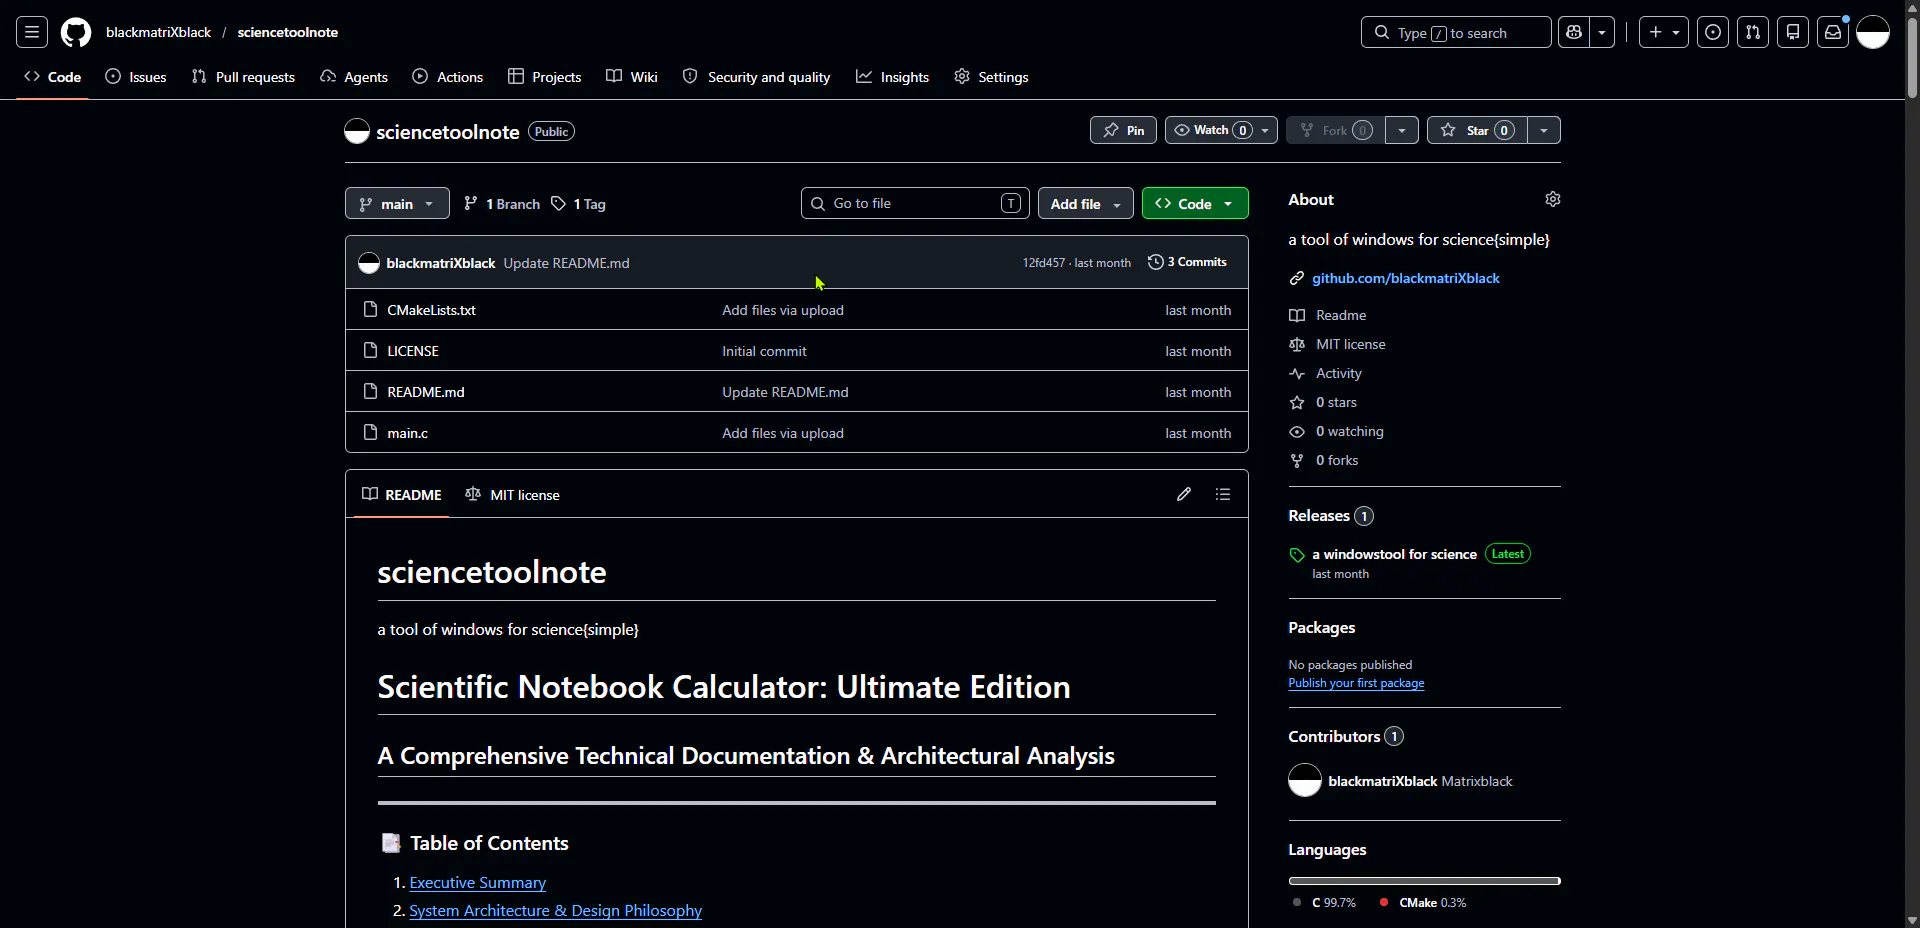1920x928 pixels.
Task: Open the Wiki tab
Action: (x=632, y=77)
